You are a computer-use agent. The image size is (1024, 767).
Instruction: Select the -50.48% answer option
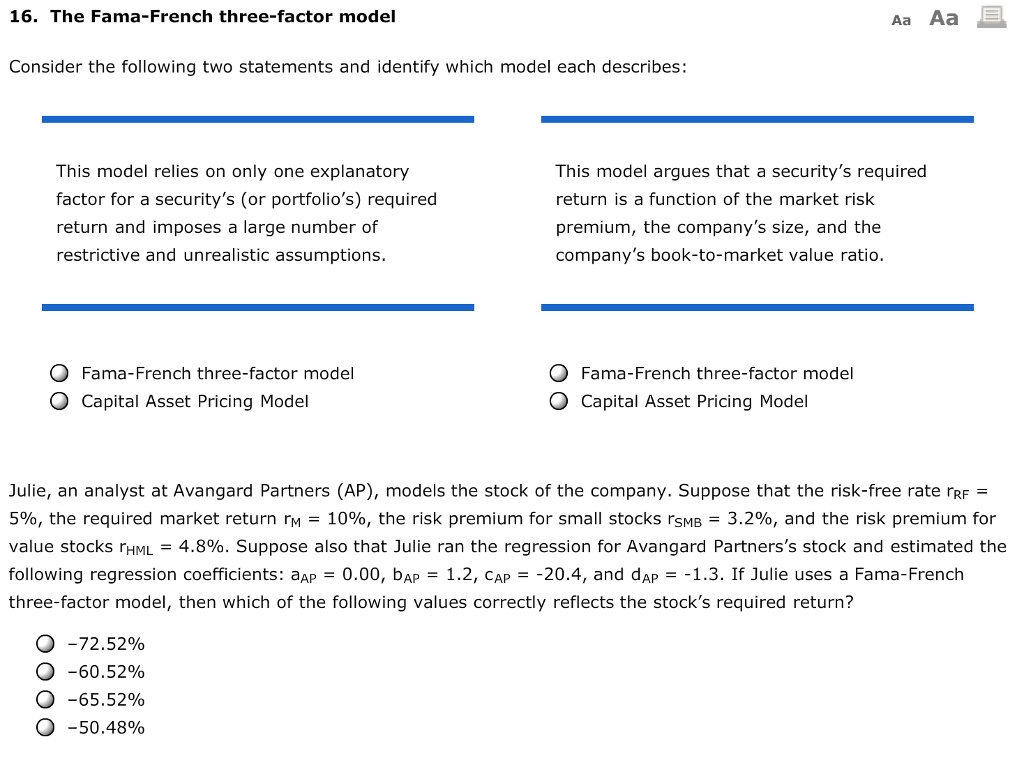44,728
